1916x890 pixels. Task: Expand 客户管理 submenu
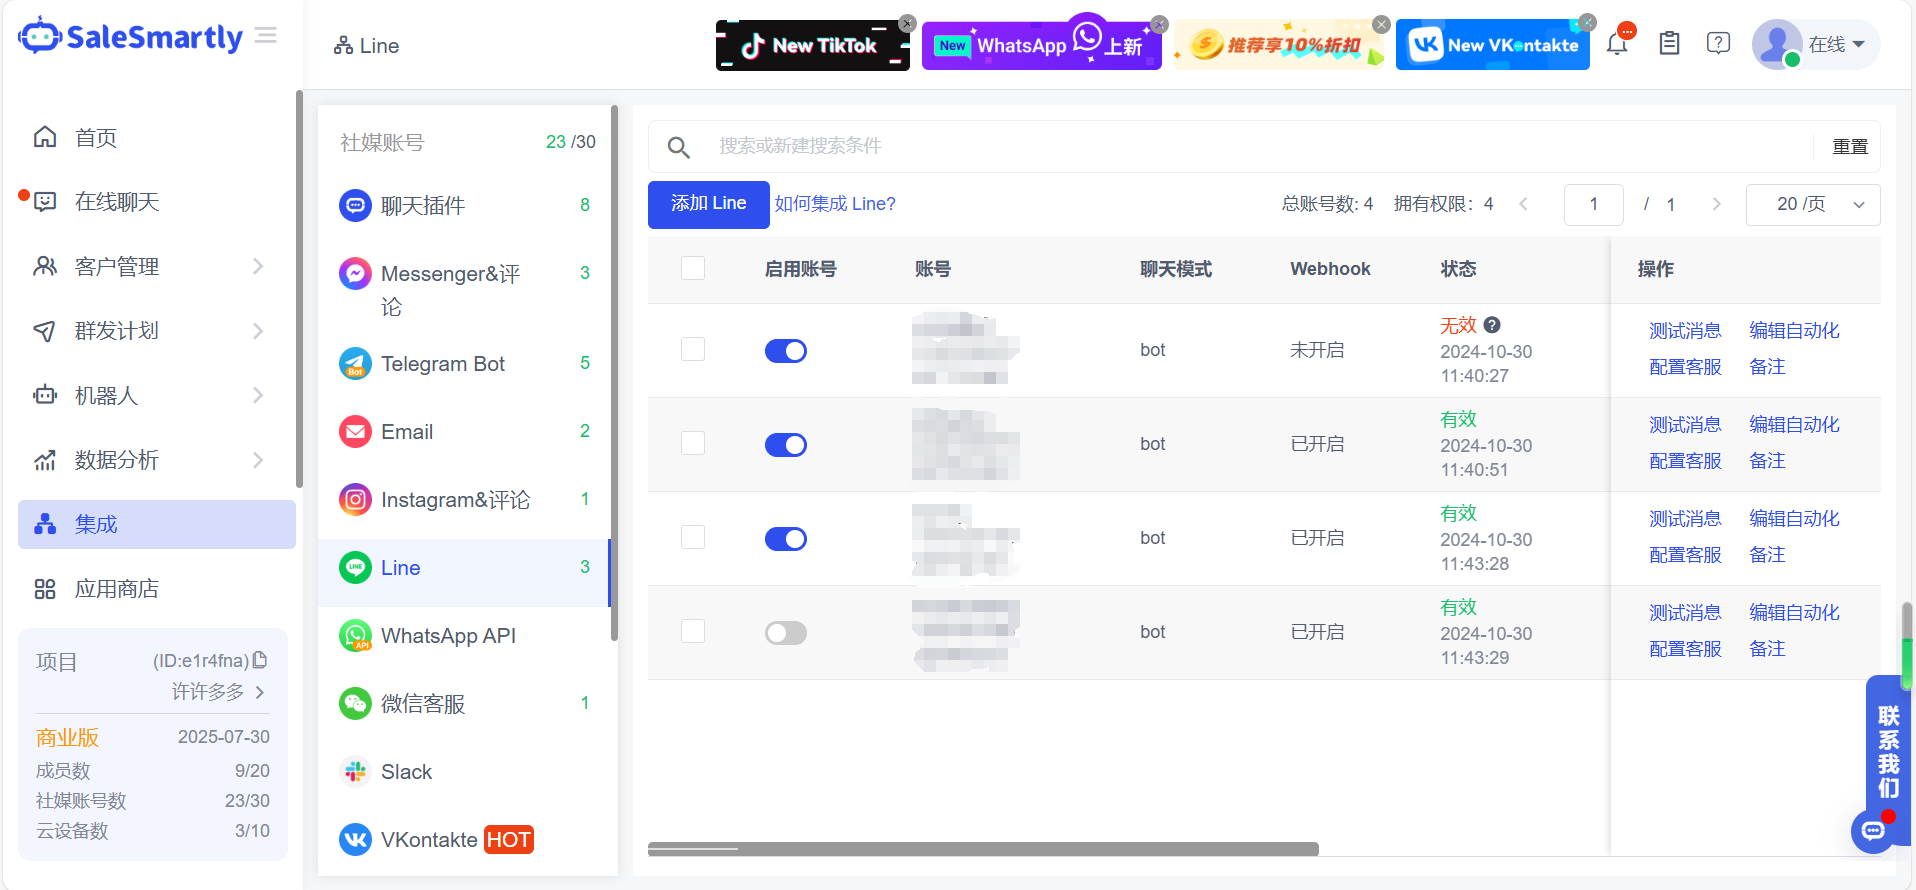pos(258,266)
